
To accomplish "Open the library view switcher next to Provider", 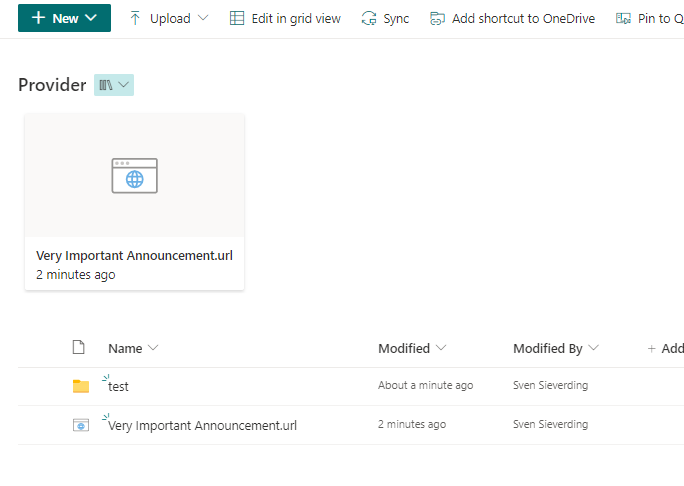I will point(114,85).
